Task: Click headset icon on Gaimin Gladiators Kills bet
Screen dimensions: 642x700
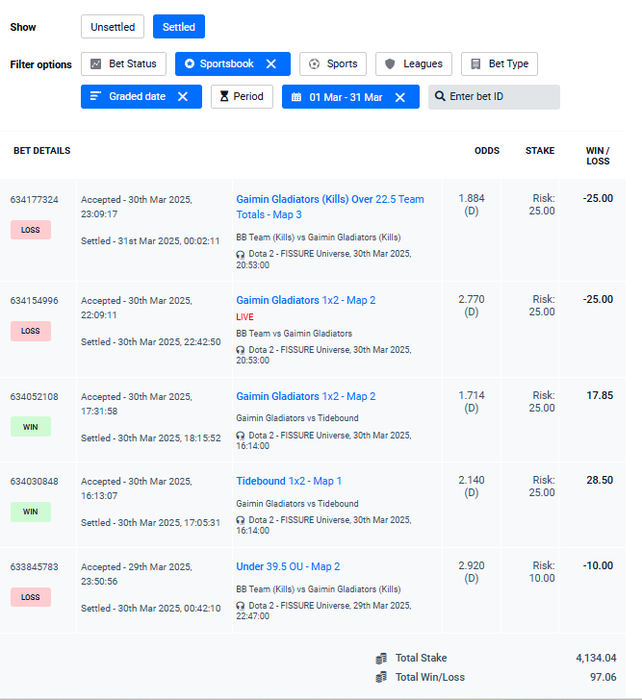Action: click(x=241, y=253)
